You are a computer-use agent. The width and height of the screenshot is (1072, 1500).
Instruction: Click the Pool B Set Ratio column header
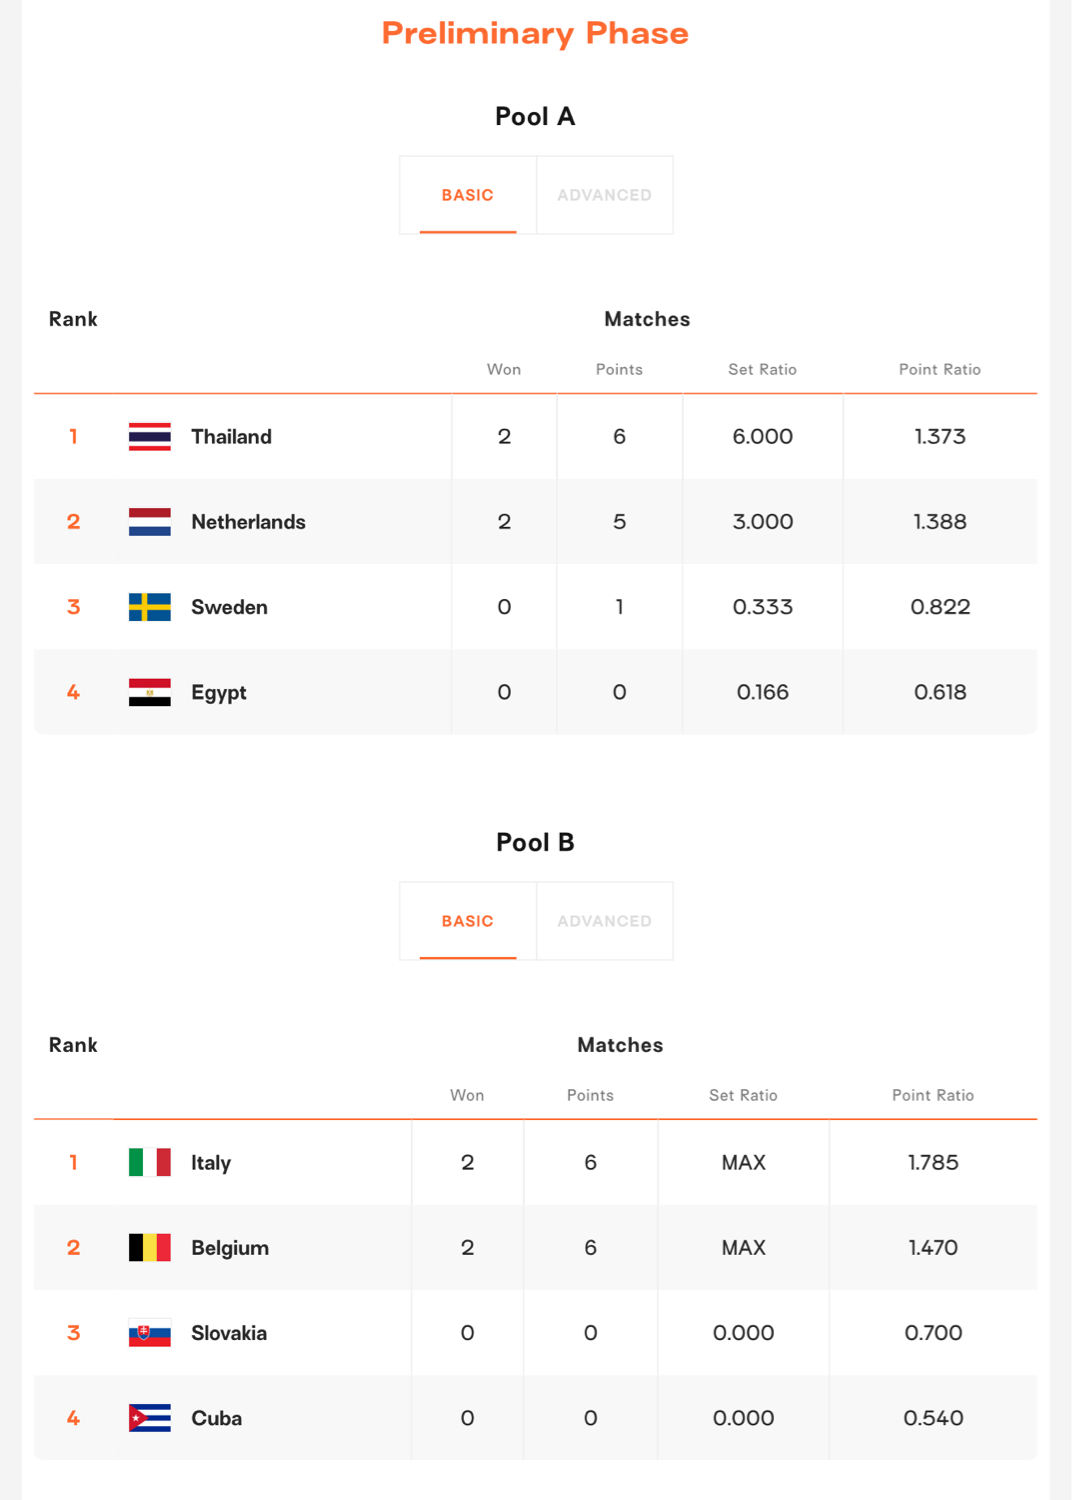[743, 1095]
